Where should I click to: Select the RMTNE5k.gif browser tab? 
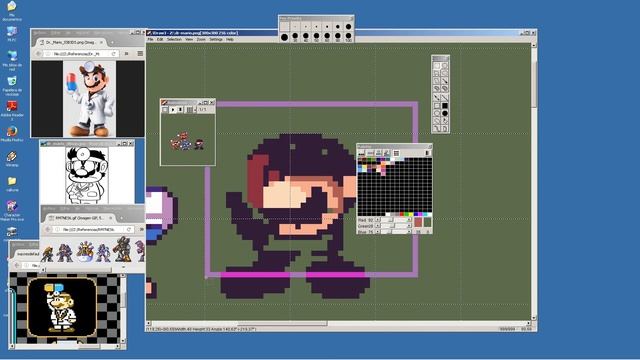pos(80,218)
